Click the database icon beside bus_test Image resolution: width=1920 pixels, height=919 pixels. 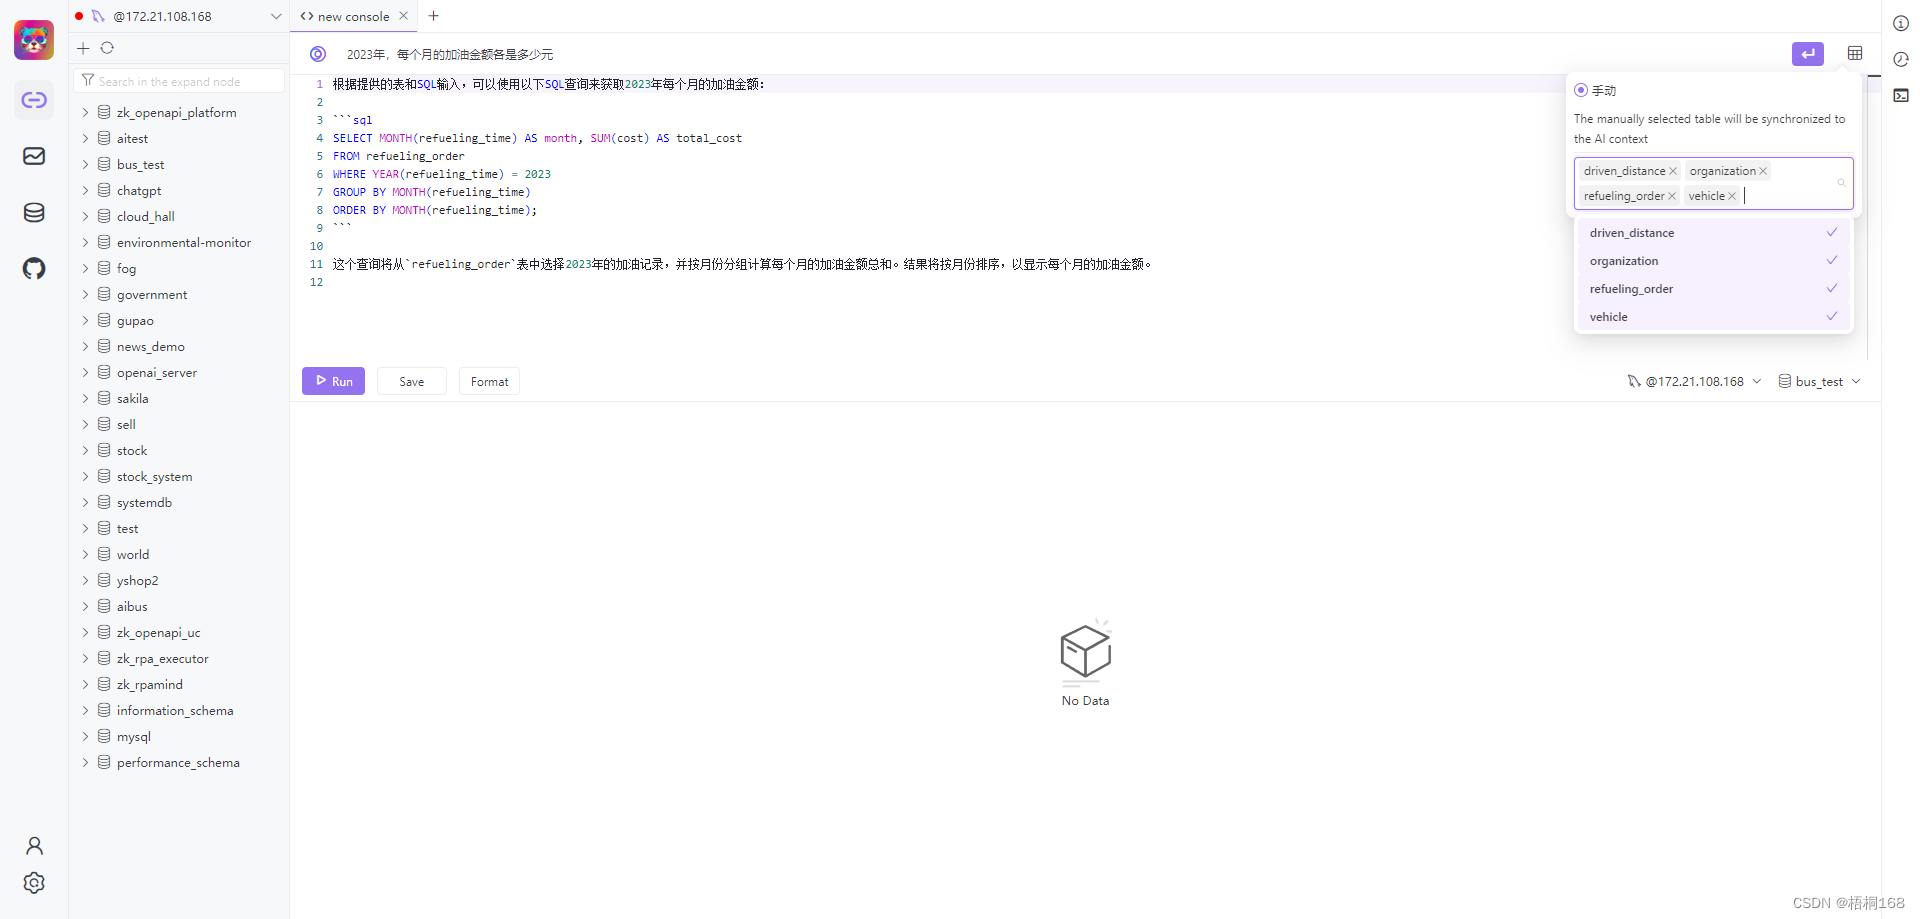(104, 164)
